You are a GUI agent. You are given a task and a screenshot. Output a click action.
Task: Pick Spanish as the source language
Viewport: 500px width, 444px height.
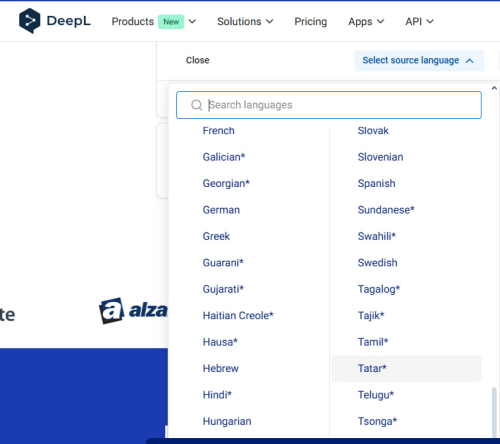(x=376, y=183)
